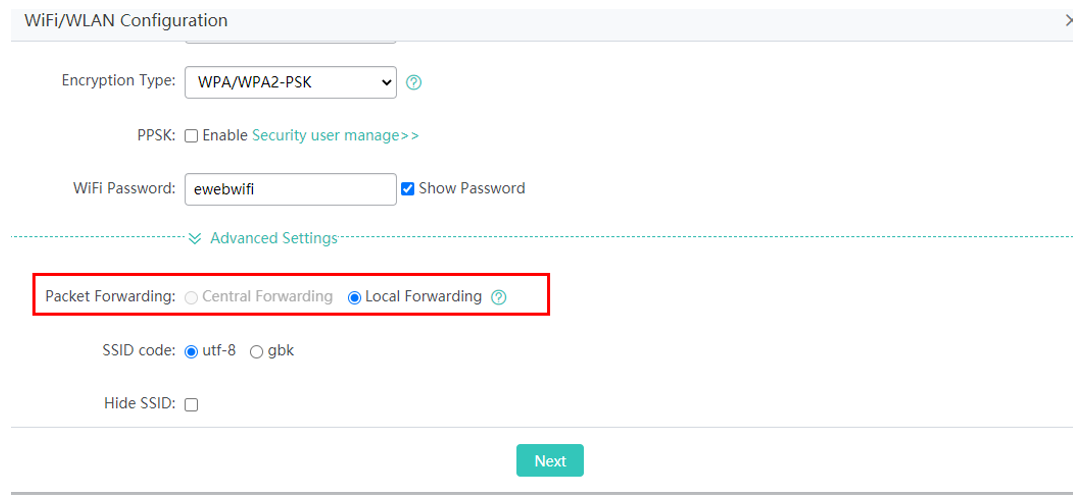The height and width of the screenshot is (497, 1073).
Task: Click the Hide SSID label text
Action: 139,404
